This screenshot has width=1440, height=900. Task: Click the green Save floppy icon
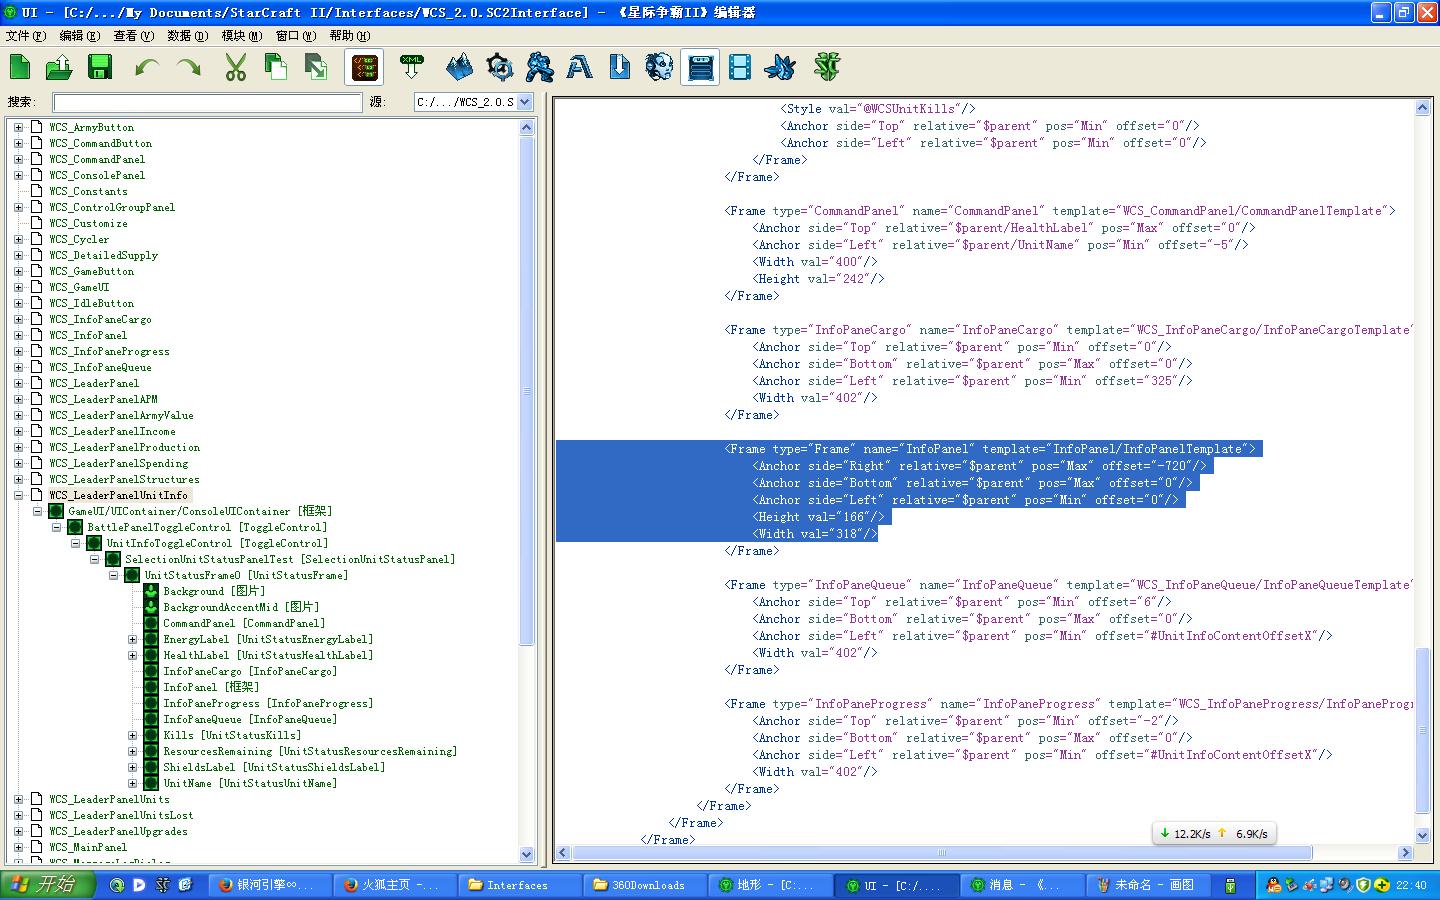(x=99, y=67)
